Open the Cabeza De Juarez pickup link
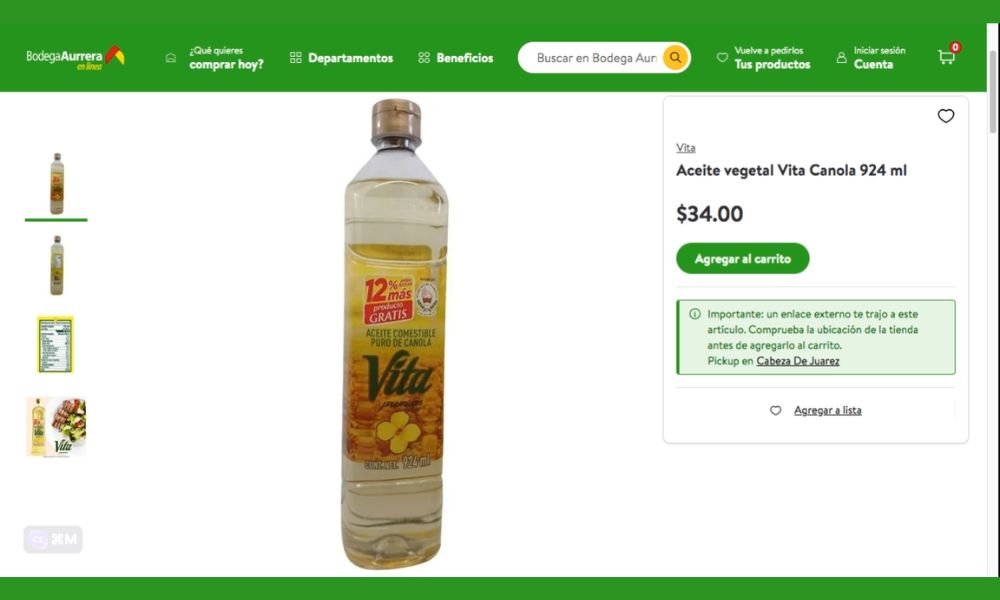The height and width of the screenshot is (600, 1000). click(x=797, y=361)
